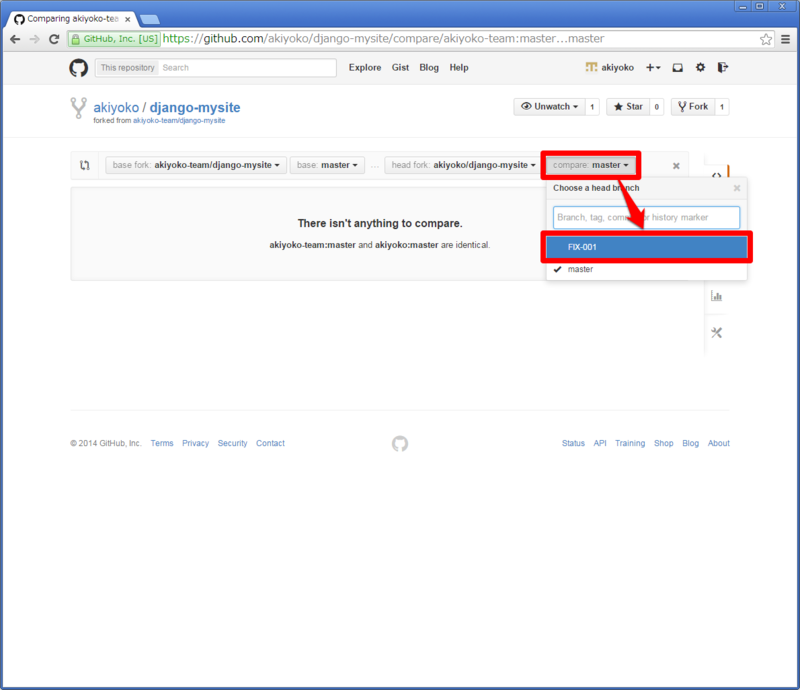Reload the page with refresh icon
Viewport: 800px width, 690px height.
click(54, 39)
